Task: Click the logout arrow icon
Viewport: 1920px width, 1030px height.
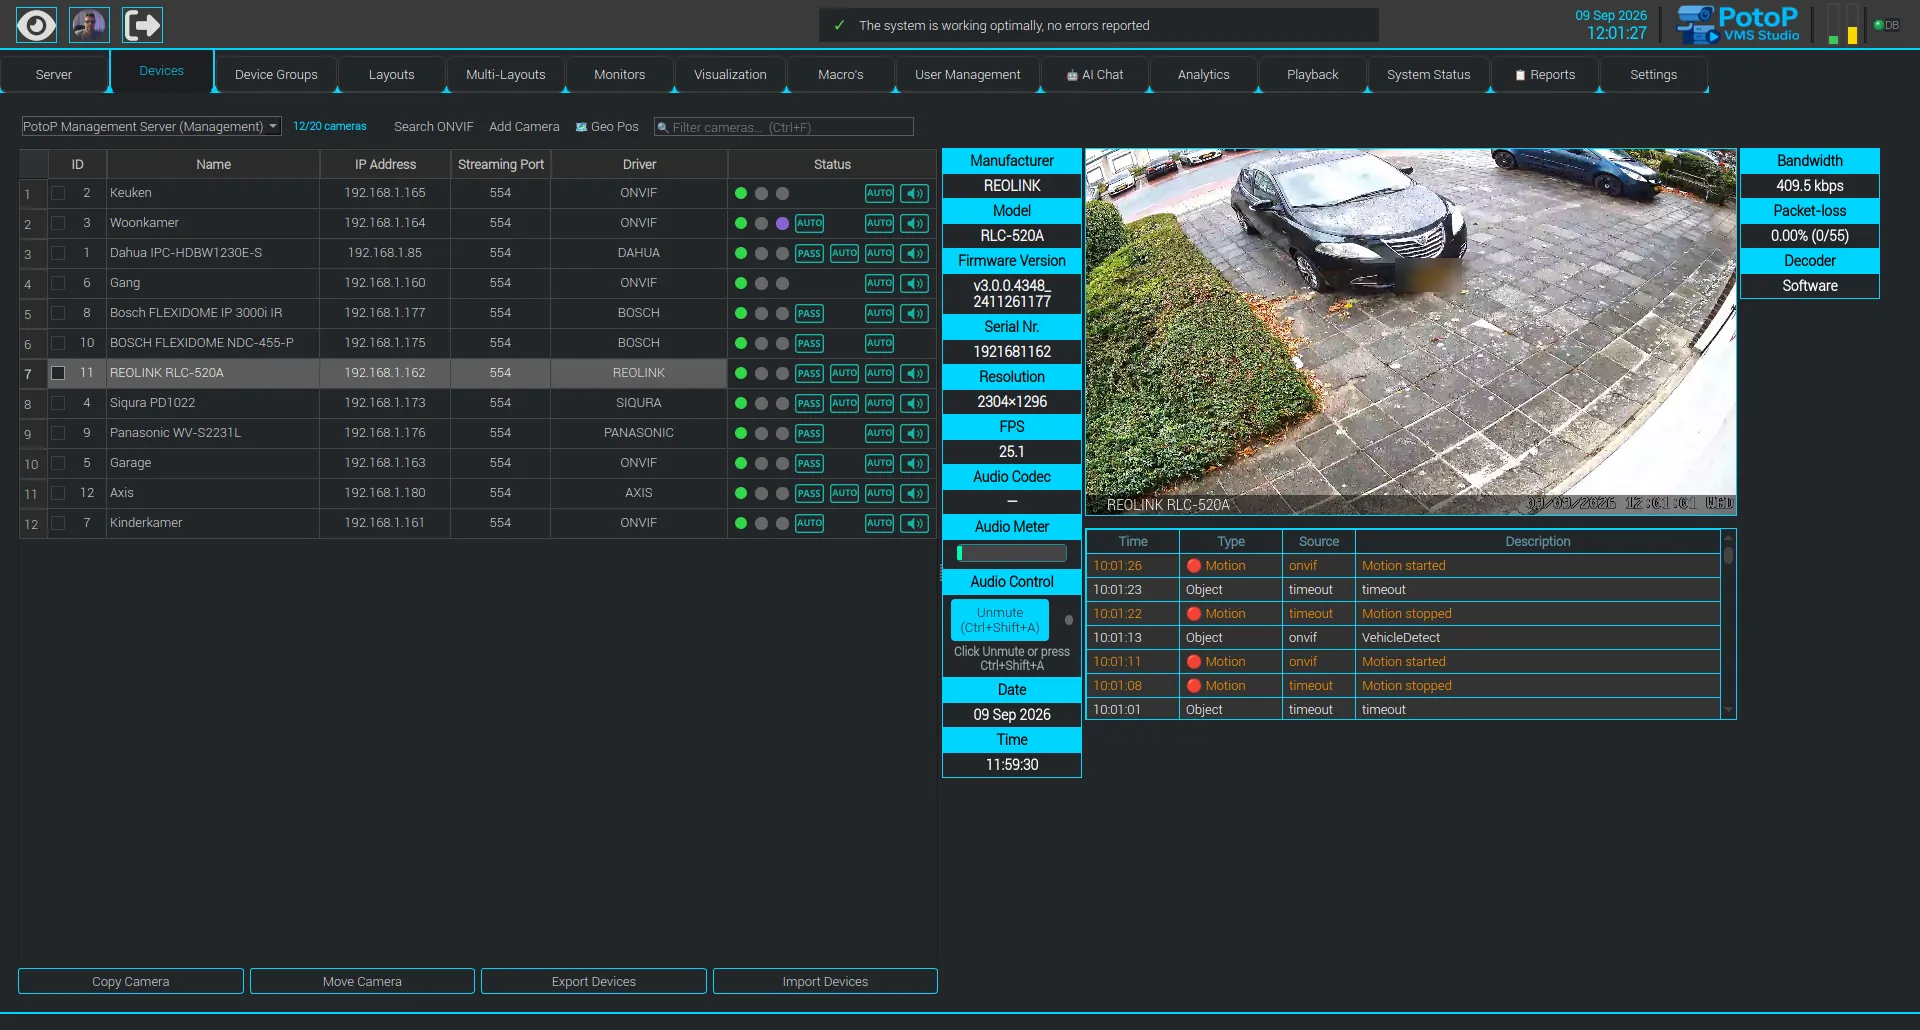Action: click(x=142, y=25)
